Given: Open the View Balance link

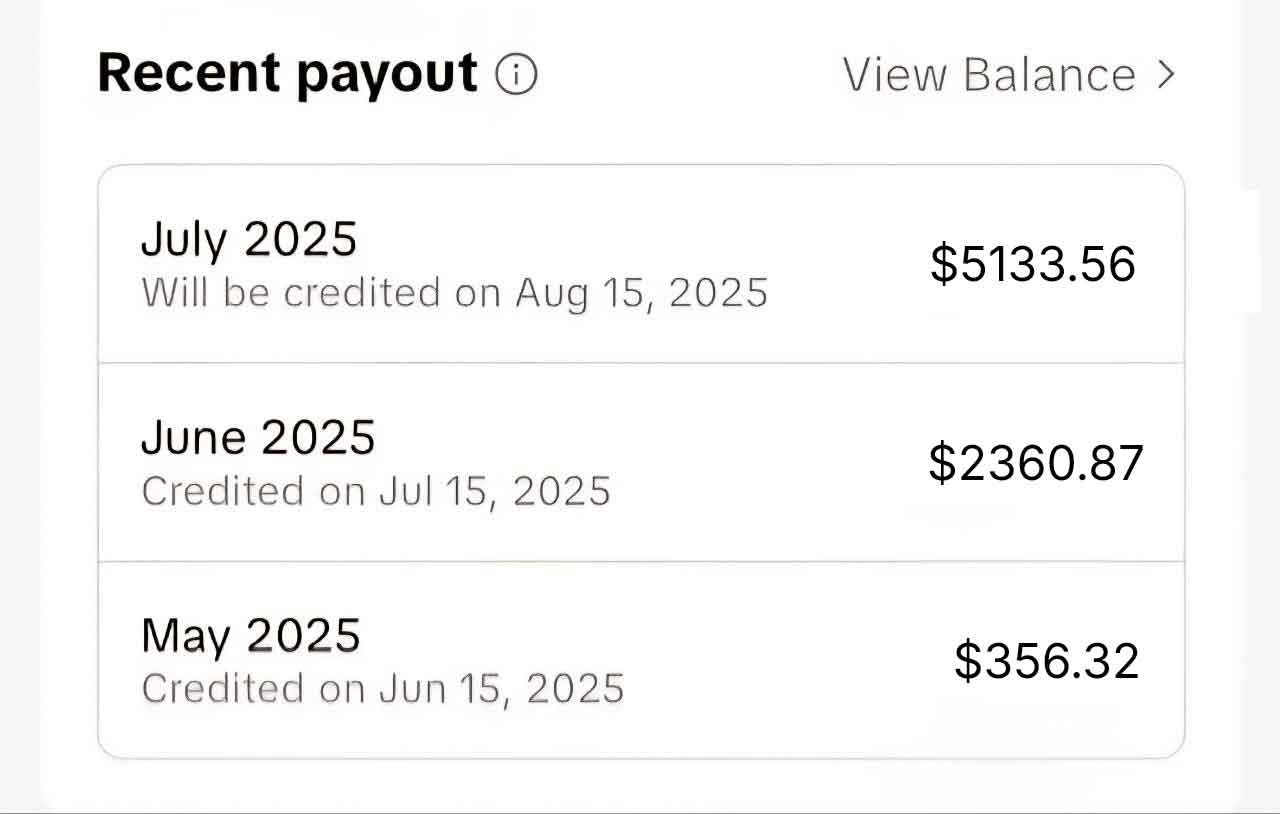Looking at the screenshot, I should [989, 75].
